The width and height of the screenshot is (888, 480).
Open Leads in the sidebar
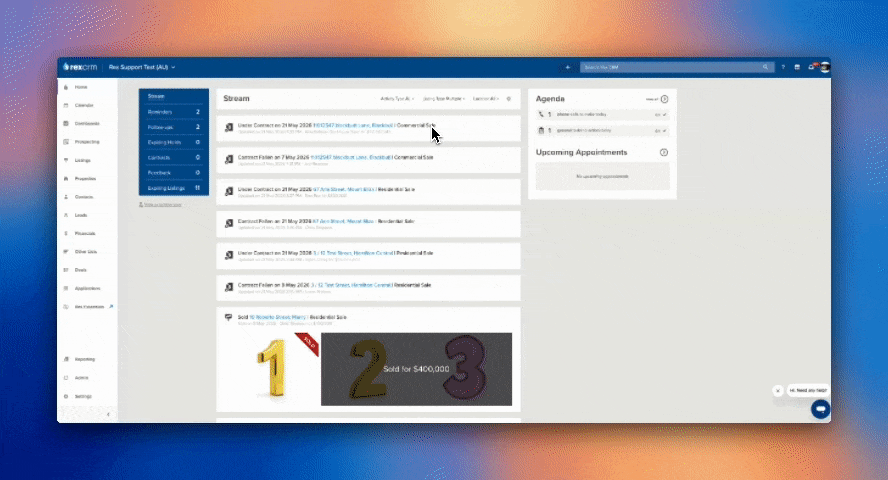[x=81, y=215]
